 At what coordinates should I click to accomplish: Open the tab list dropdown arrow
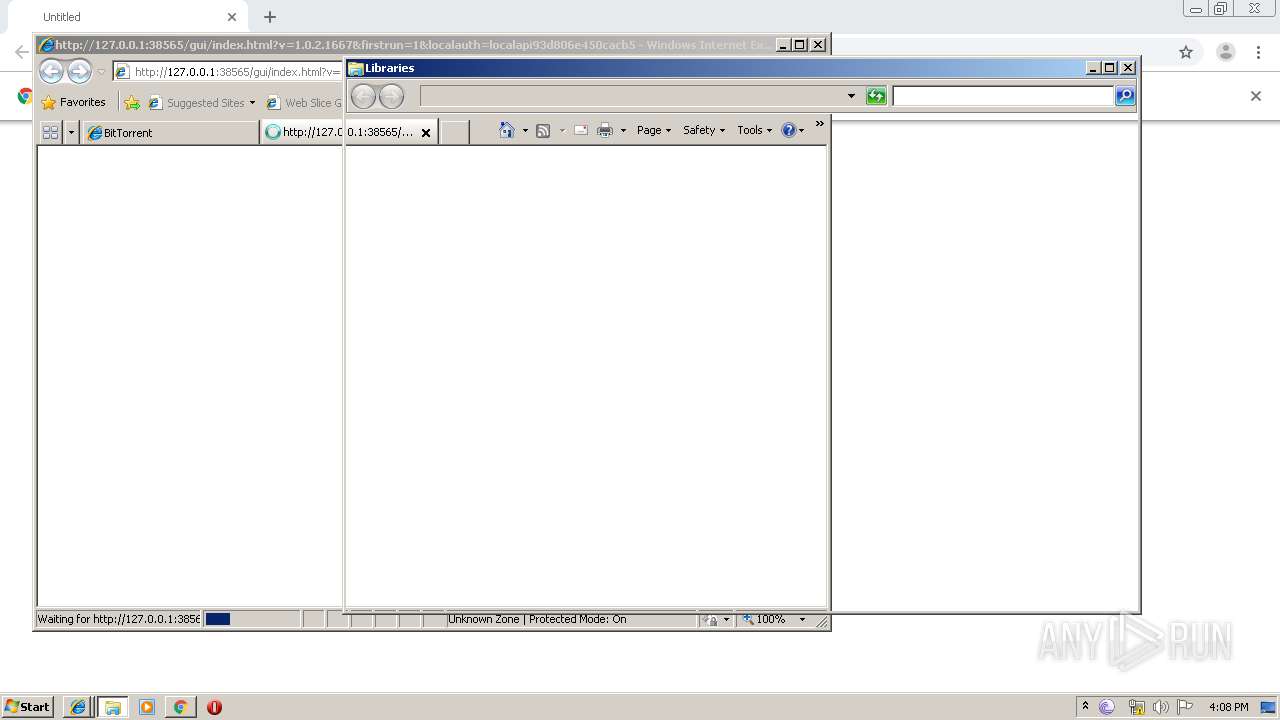71,132
